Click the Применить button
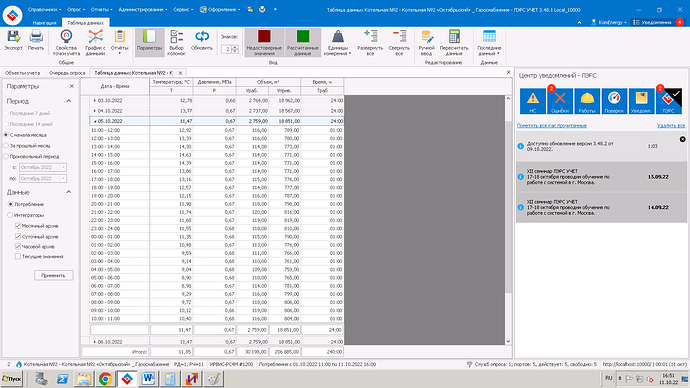Image resolution: width=690 pixels, height=388 pixels. [53, 275]
